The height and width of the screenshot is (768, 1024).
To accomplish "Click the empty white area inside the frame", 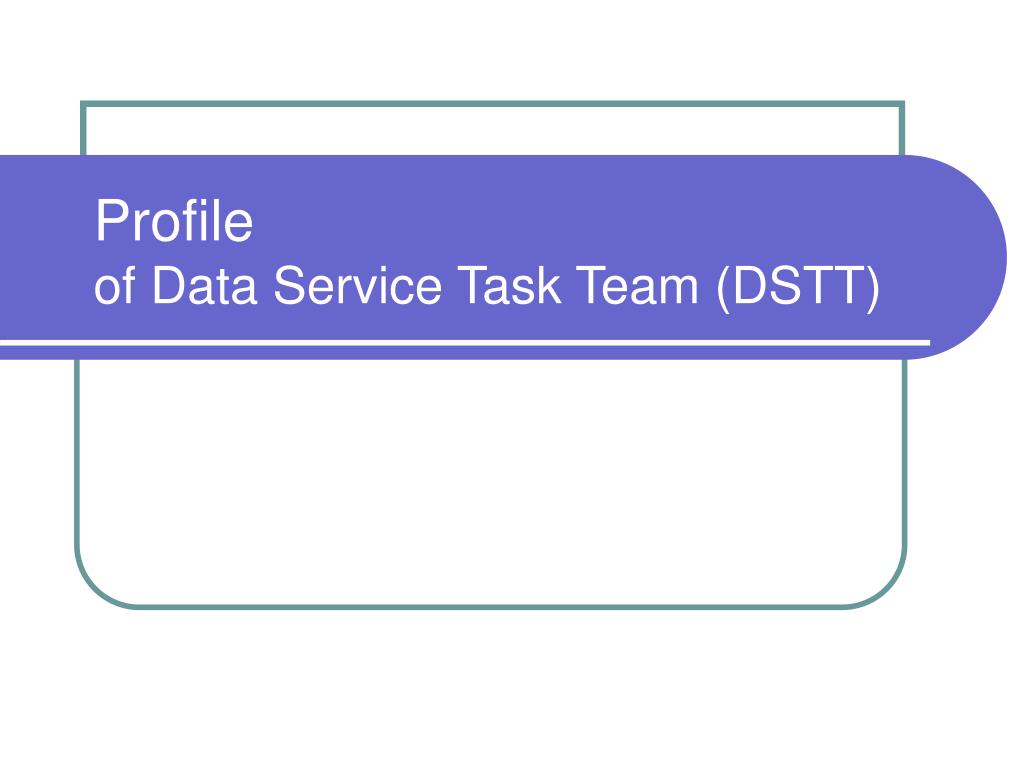I will click(491, 481).
